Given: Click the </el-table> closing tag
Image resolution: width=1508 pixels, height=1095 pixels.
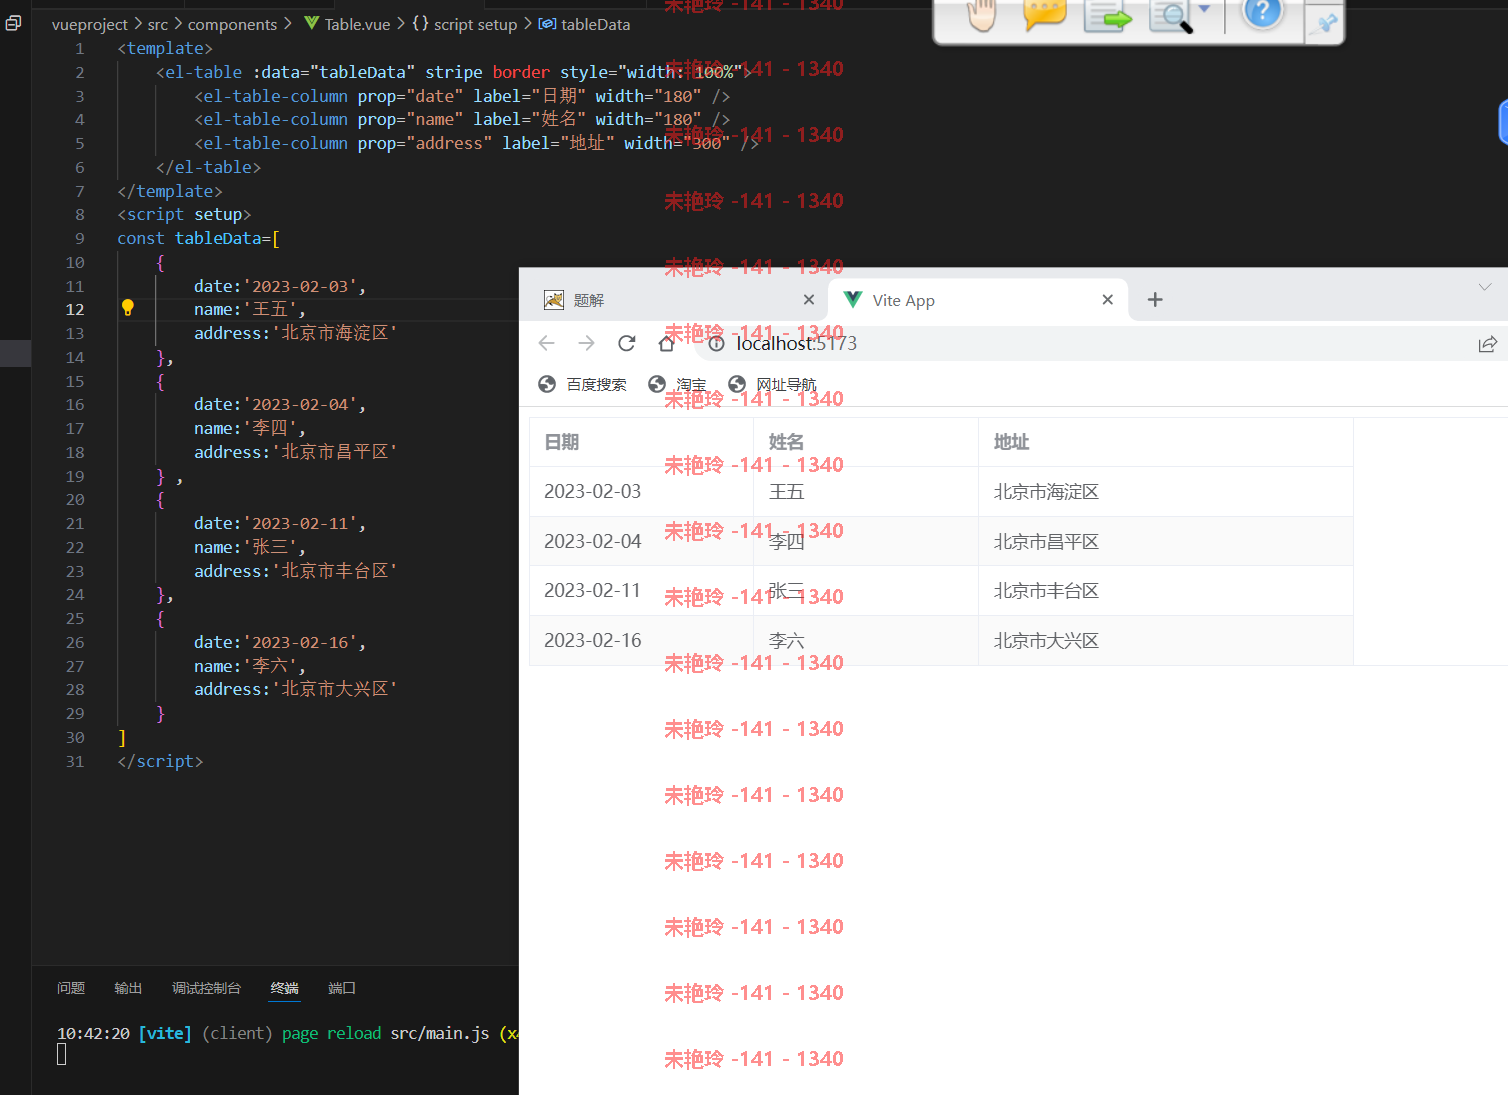Looking at the screenshot, I should [208, 168].
